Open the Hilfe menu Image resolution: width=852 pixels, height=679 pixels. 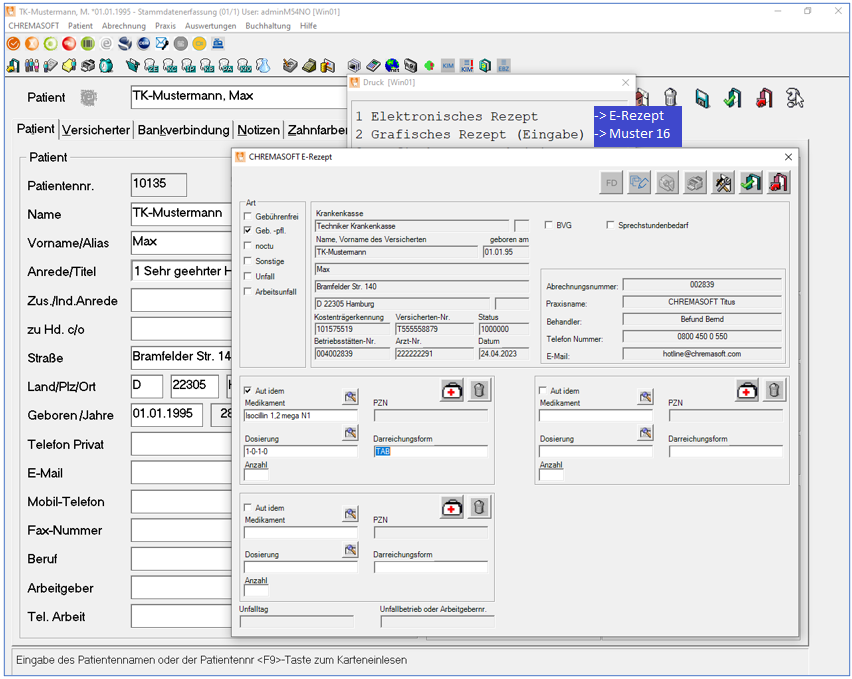pos(308,26)
